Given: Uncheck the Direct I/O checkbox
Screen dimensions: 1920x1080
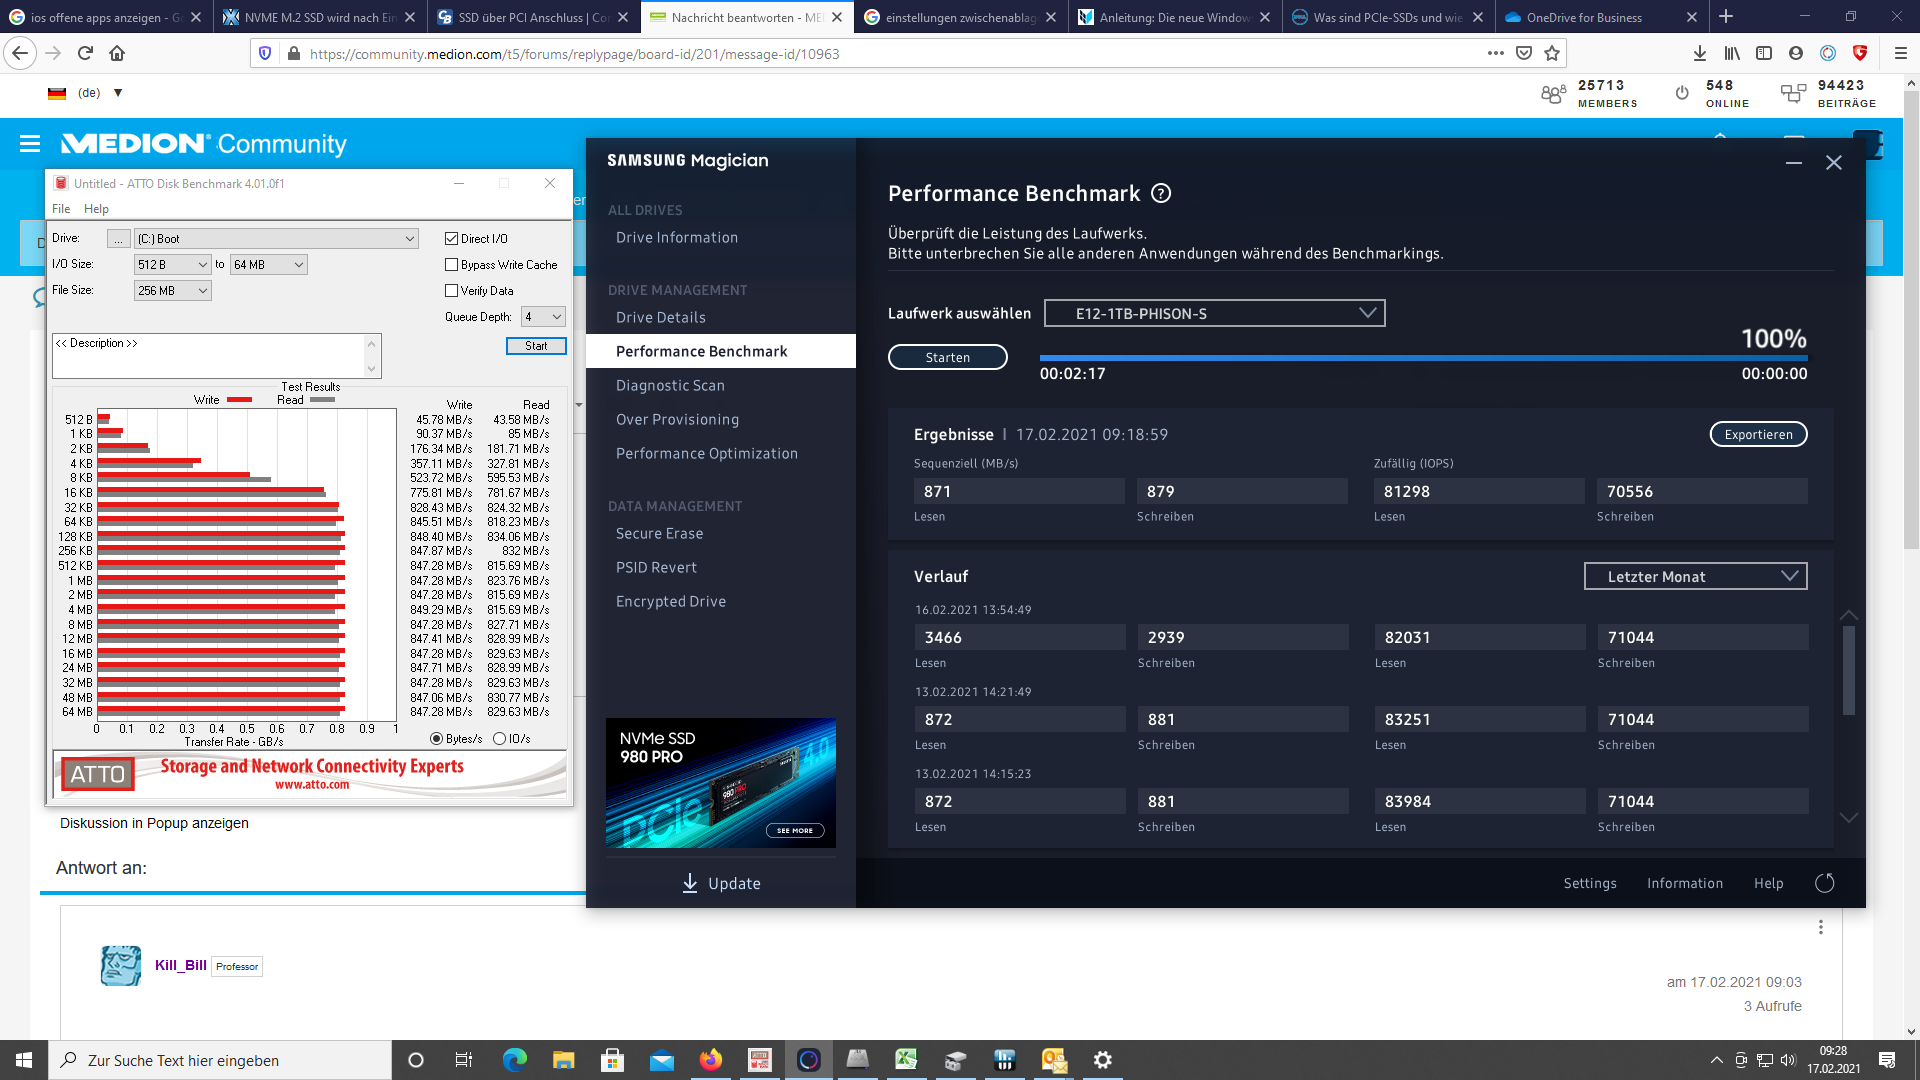Looking at the screenshot, I should click(451, 239).
